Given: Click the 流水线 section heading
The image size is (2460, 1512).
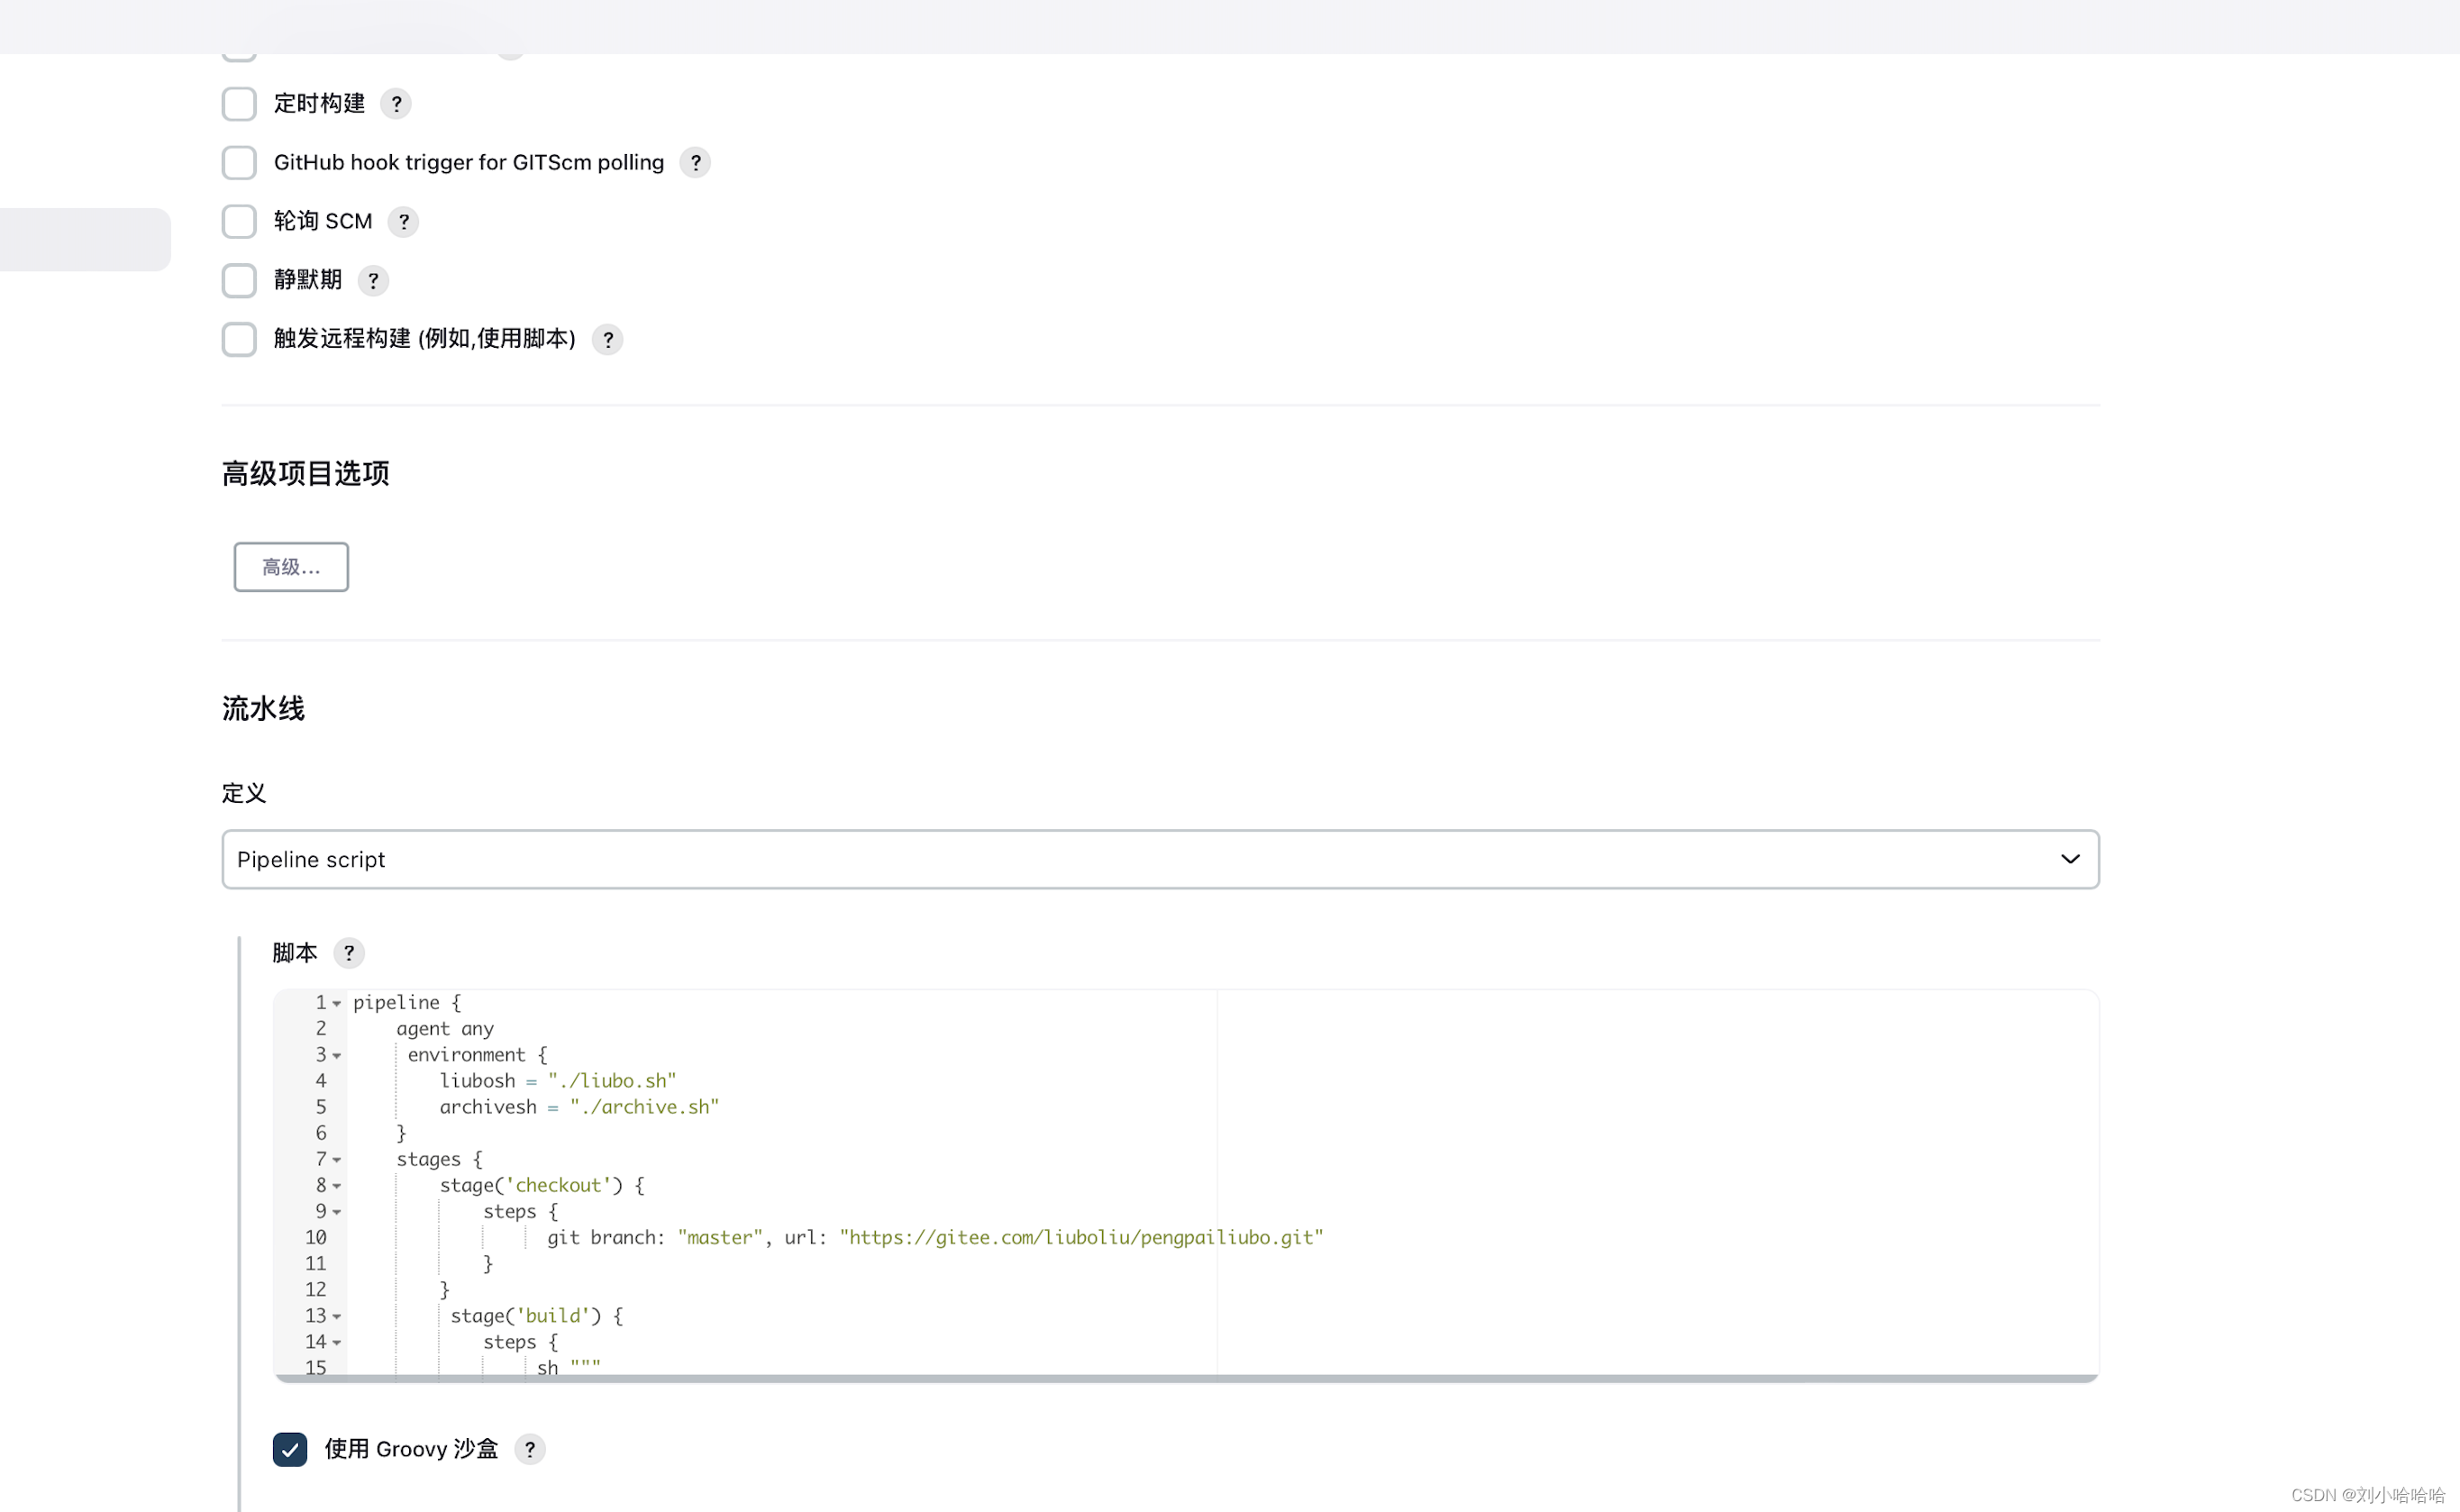Looking at the screenshot, I should coord(263,709).
